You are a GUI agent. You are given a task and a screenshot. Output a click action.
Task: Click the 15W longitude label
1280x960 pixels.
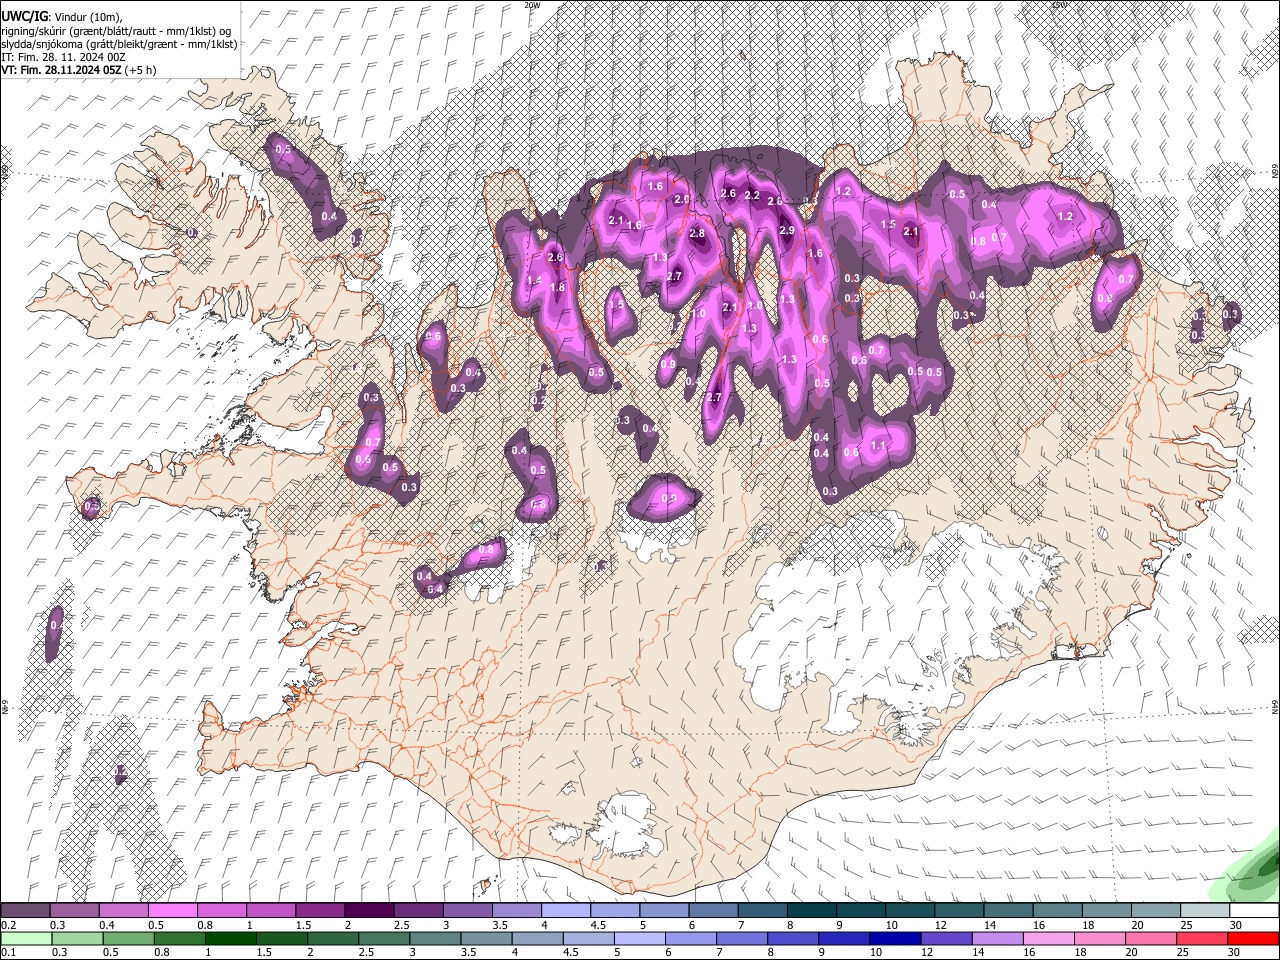click(1059, 5)
